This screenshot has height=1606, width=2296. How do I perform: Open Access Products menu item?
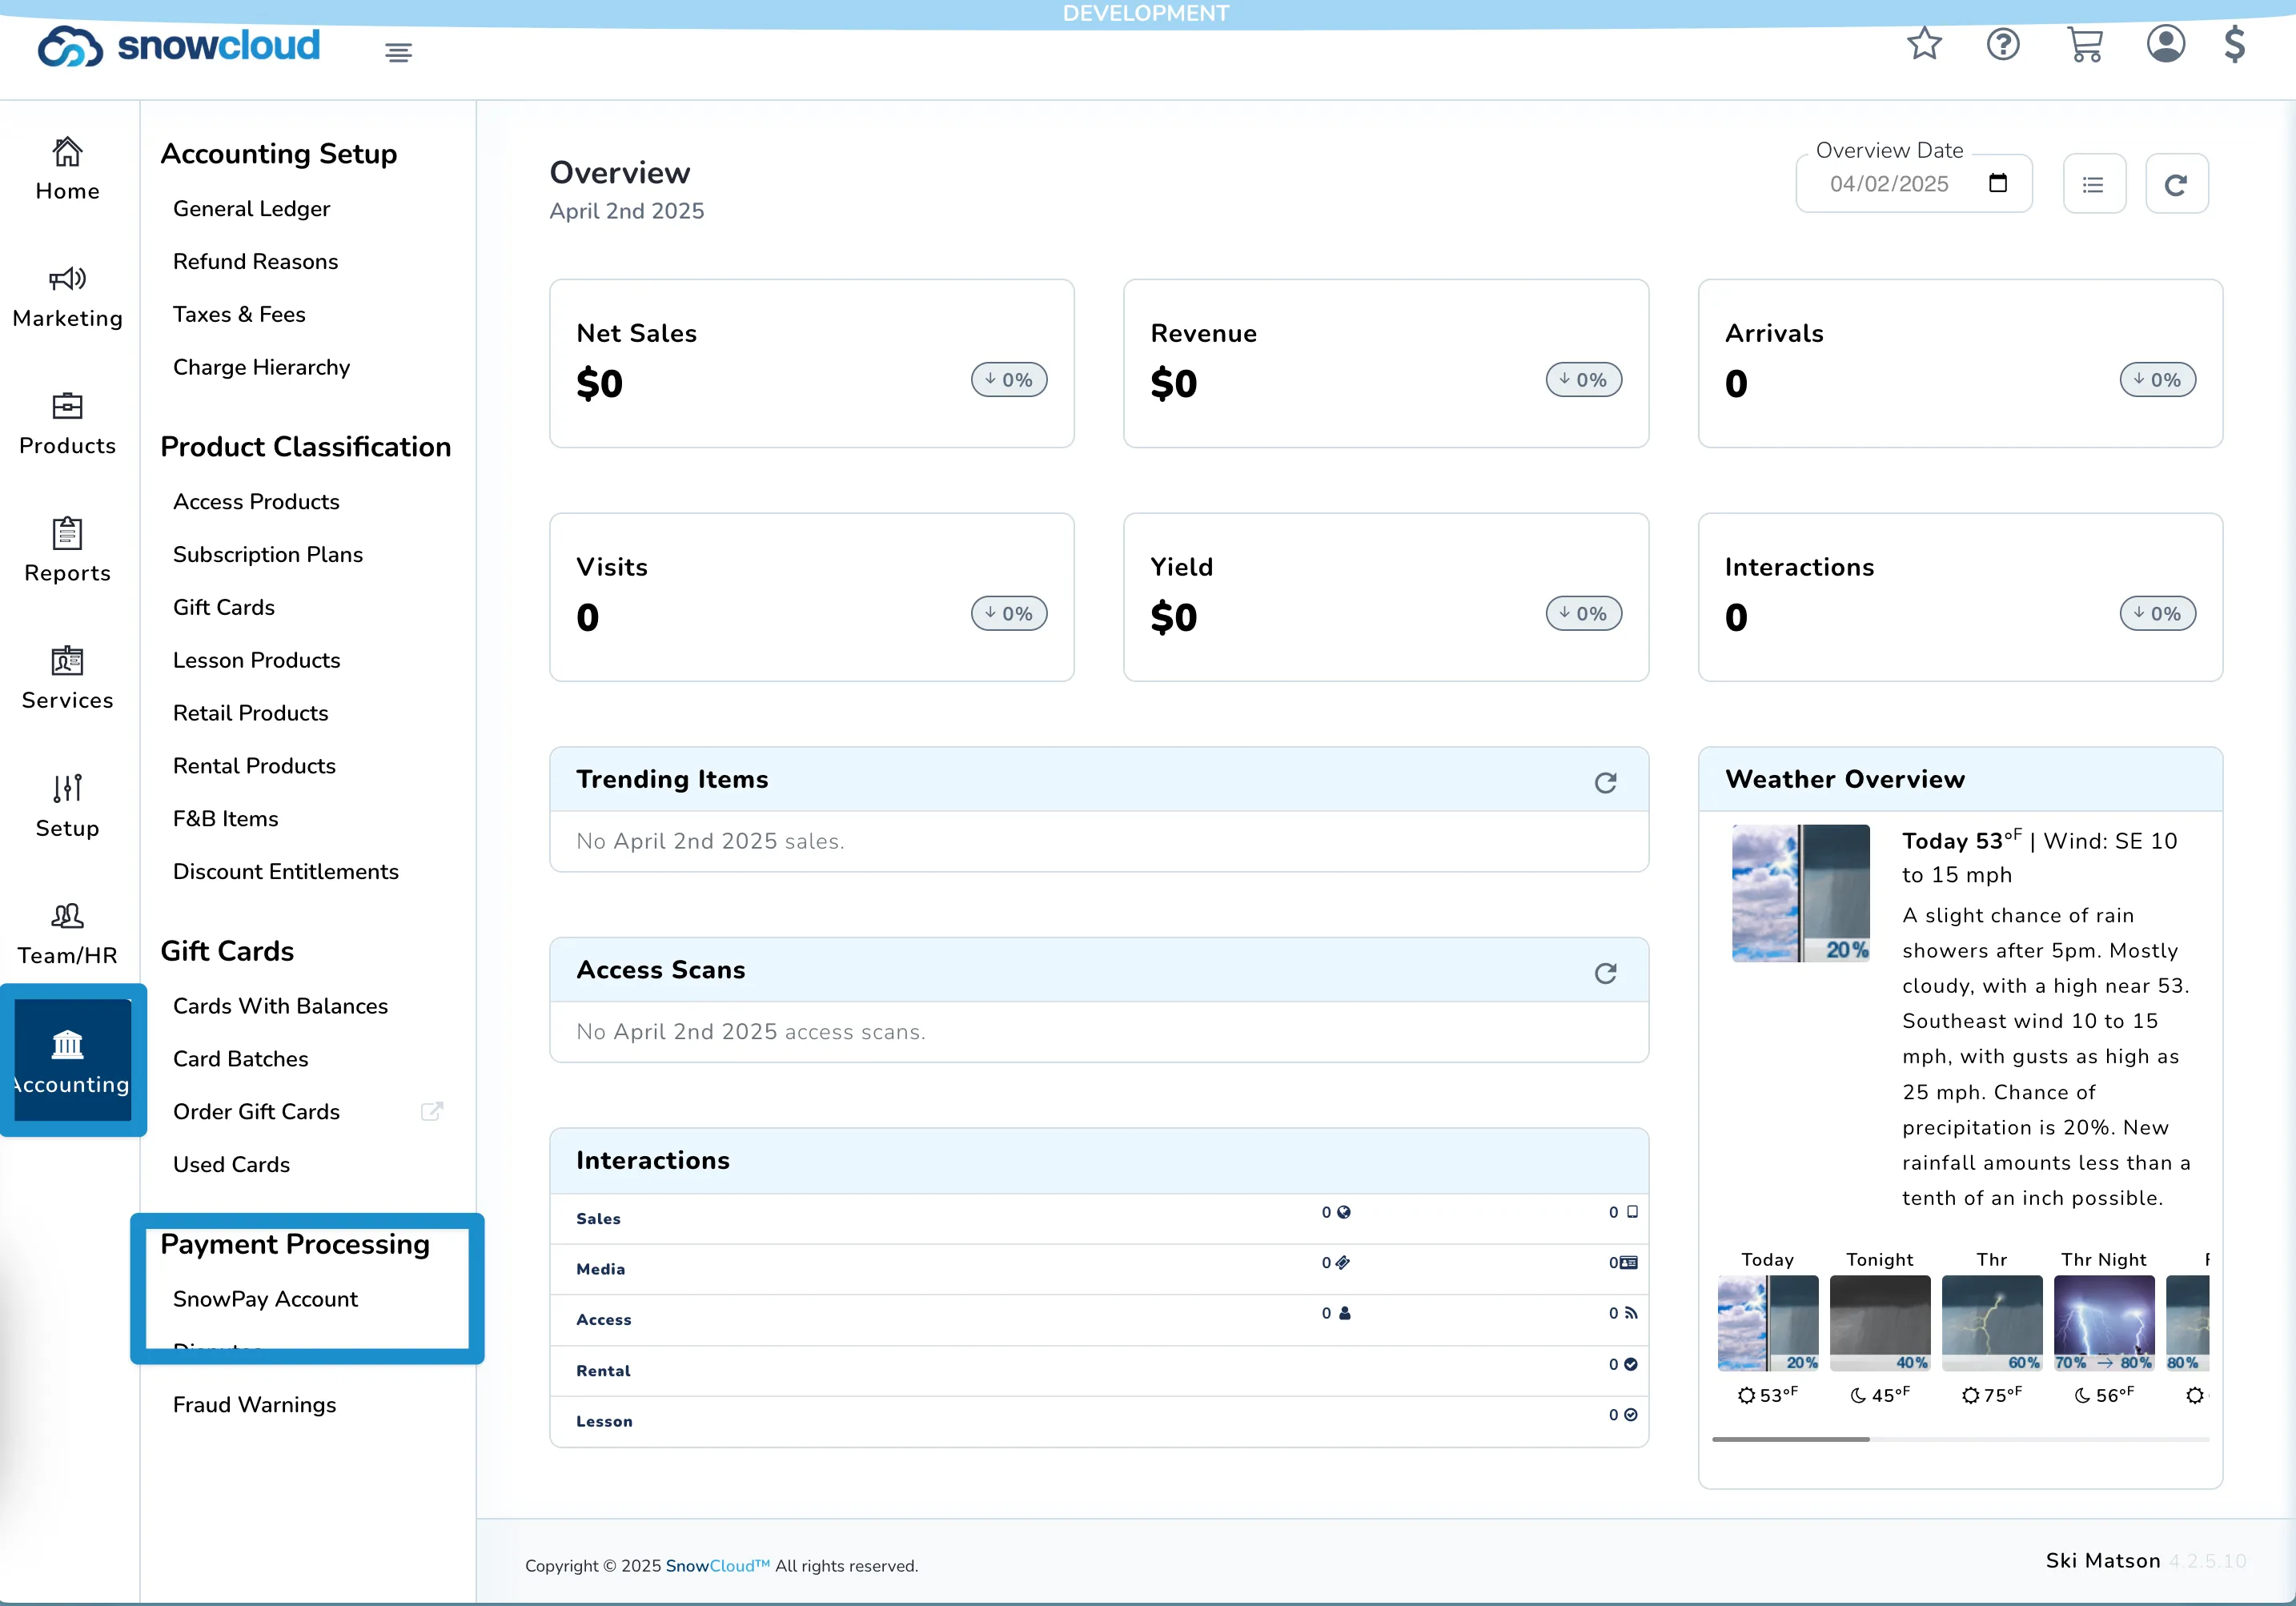(256, 502)
